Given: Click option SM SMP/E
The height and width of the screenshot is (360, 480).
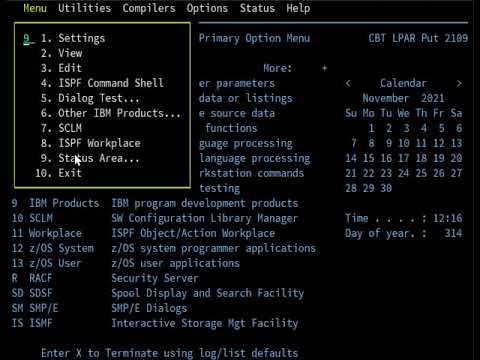Looking at the screenshot, I should coord(35,308).
